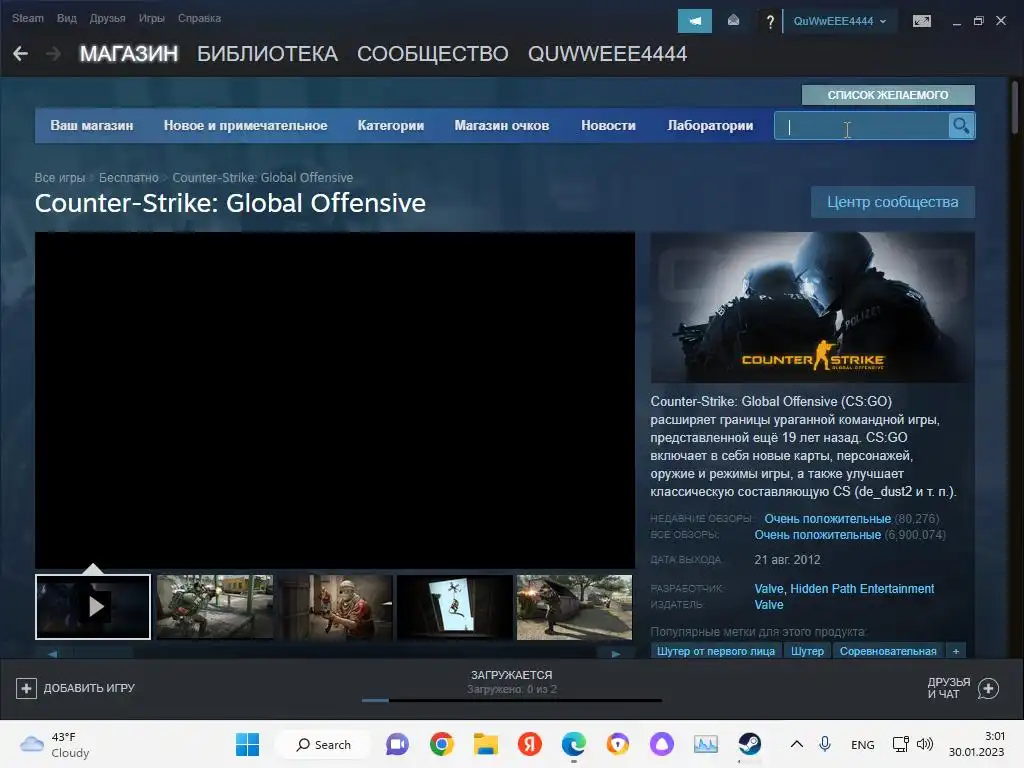Click the plus icon for Add Game

[x=26, y=688]
